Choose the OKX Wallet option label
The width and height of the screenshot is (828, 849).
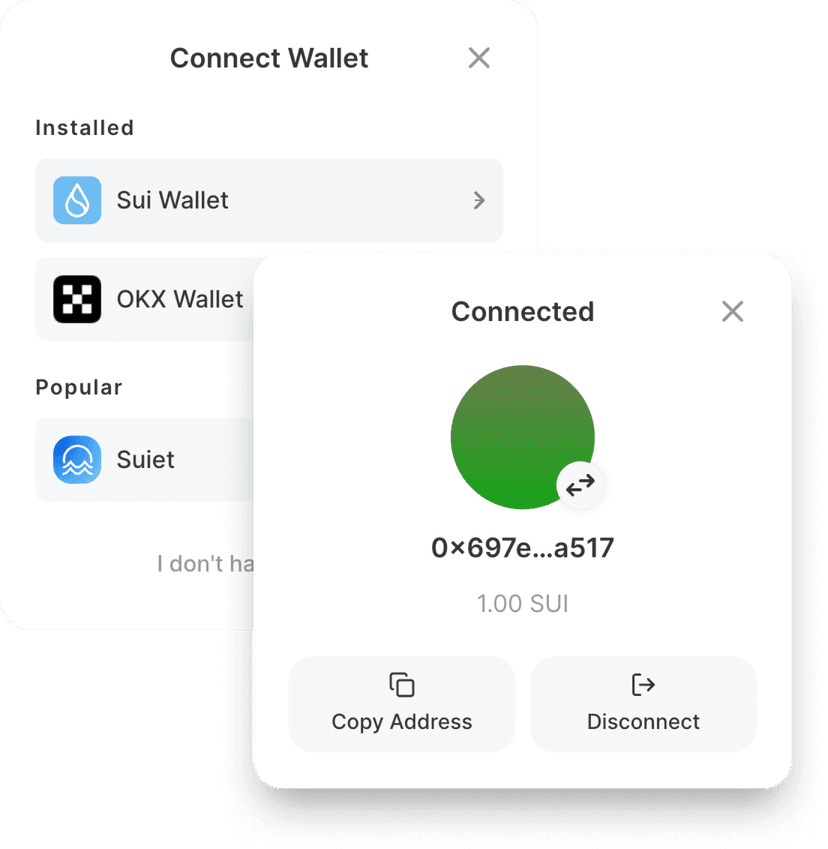(x=180, y=299)
